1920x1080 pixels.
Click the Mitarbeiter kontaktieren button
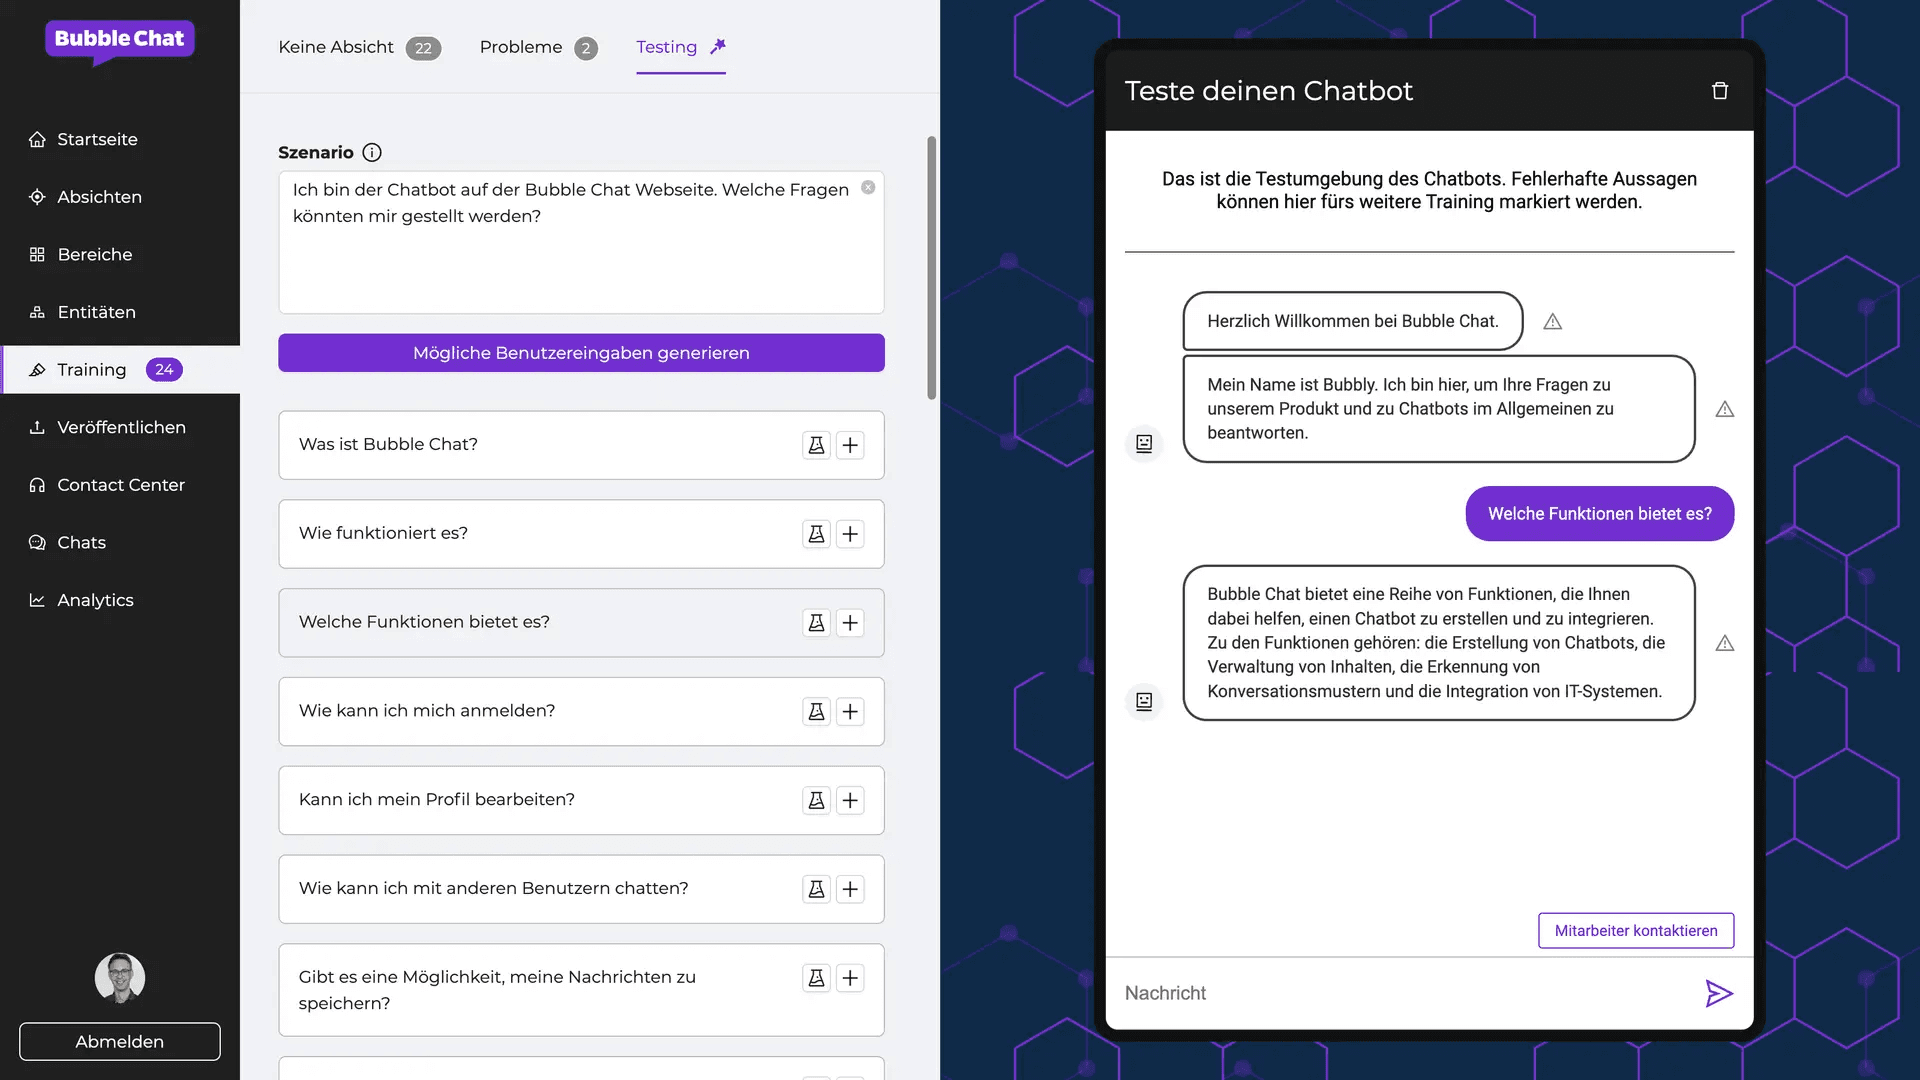pyautogui.click(x=1635, y=931)
